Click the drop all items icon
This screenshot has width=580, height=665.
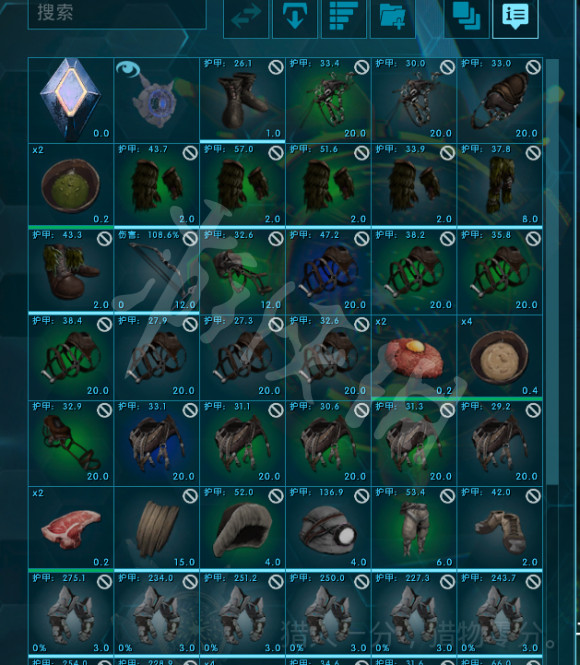(295, 17)
